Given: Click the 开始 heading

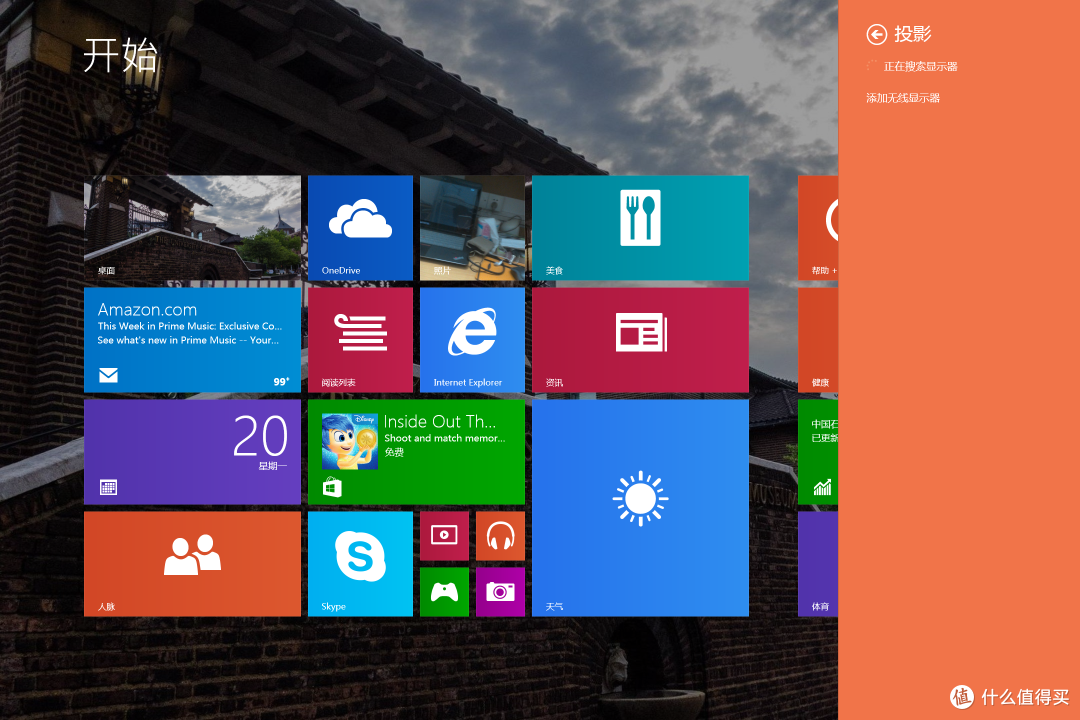Looking at the screenshot, I should coord(121,55).
